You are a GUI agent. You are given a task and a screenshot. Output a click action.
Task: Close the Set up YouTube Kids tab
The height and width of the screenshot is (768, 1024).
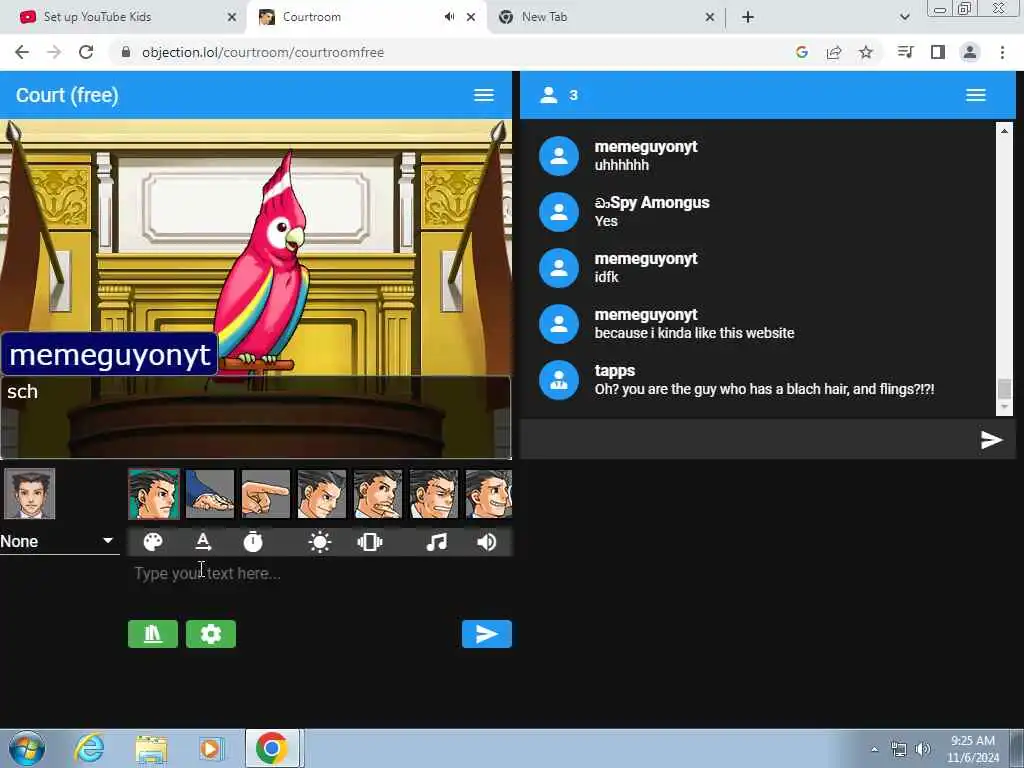pos(232,18)
